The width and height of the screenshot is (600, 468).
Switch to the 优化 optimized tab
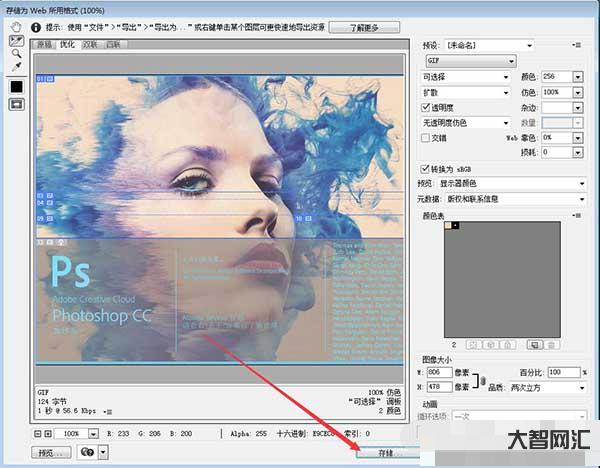point(67,44)
